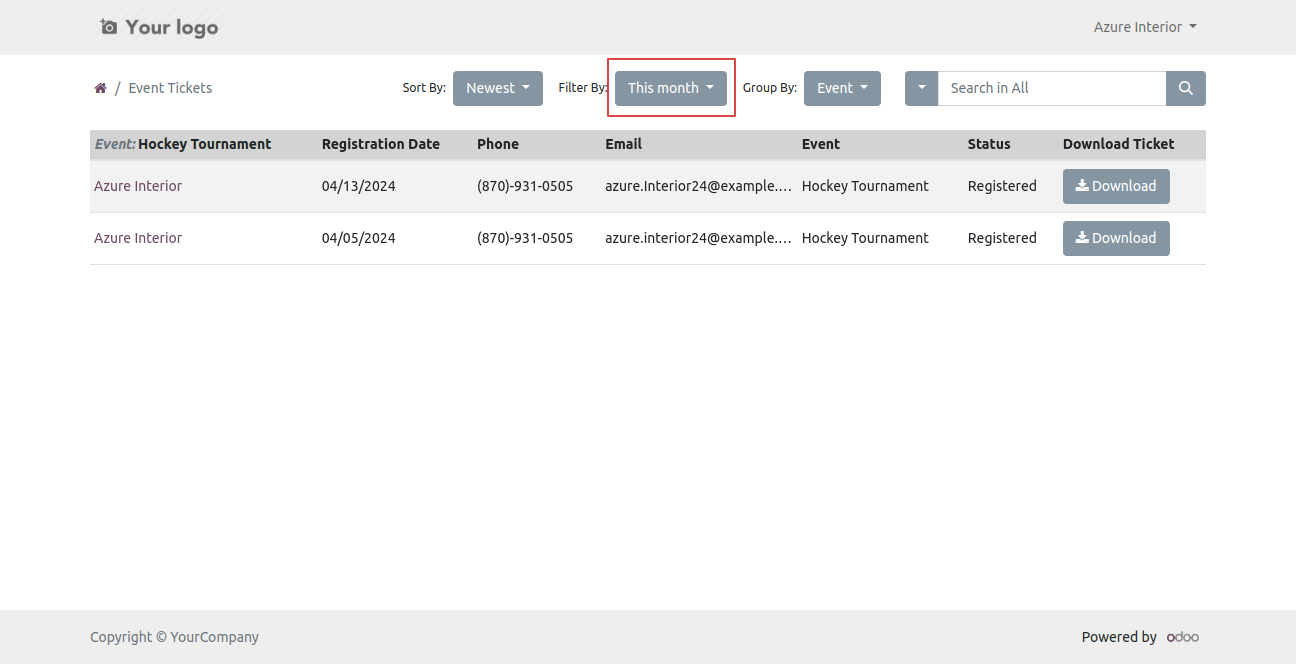Viewport: 1296px width, 664px height.
Task: Open Azure Interior link in 04/13/2024 row
Action: click(138, 186)
